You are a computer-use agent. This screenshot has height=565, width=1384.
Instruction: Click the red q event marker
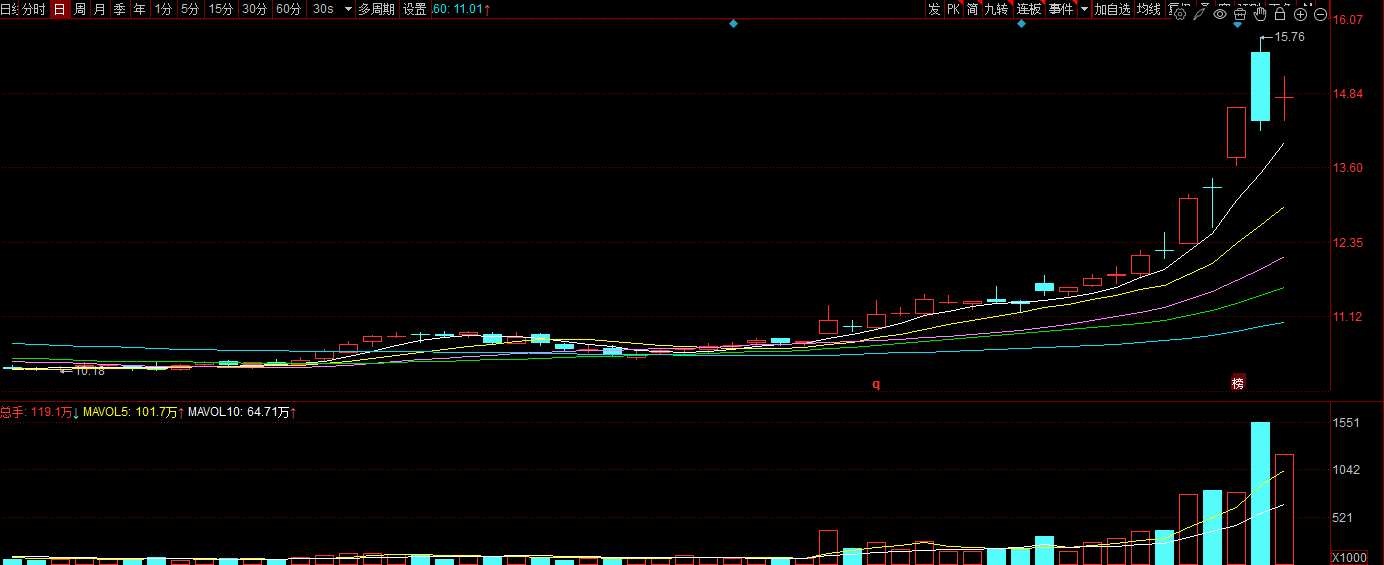pyautogui.click(x=876, y=383)
